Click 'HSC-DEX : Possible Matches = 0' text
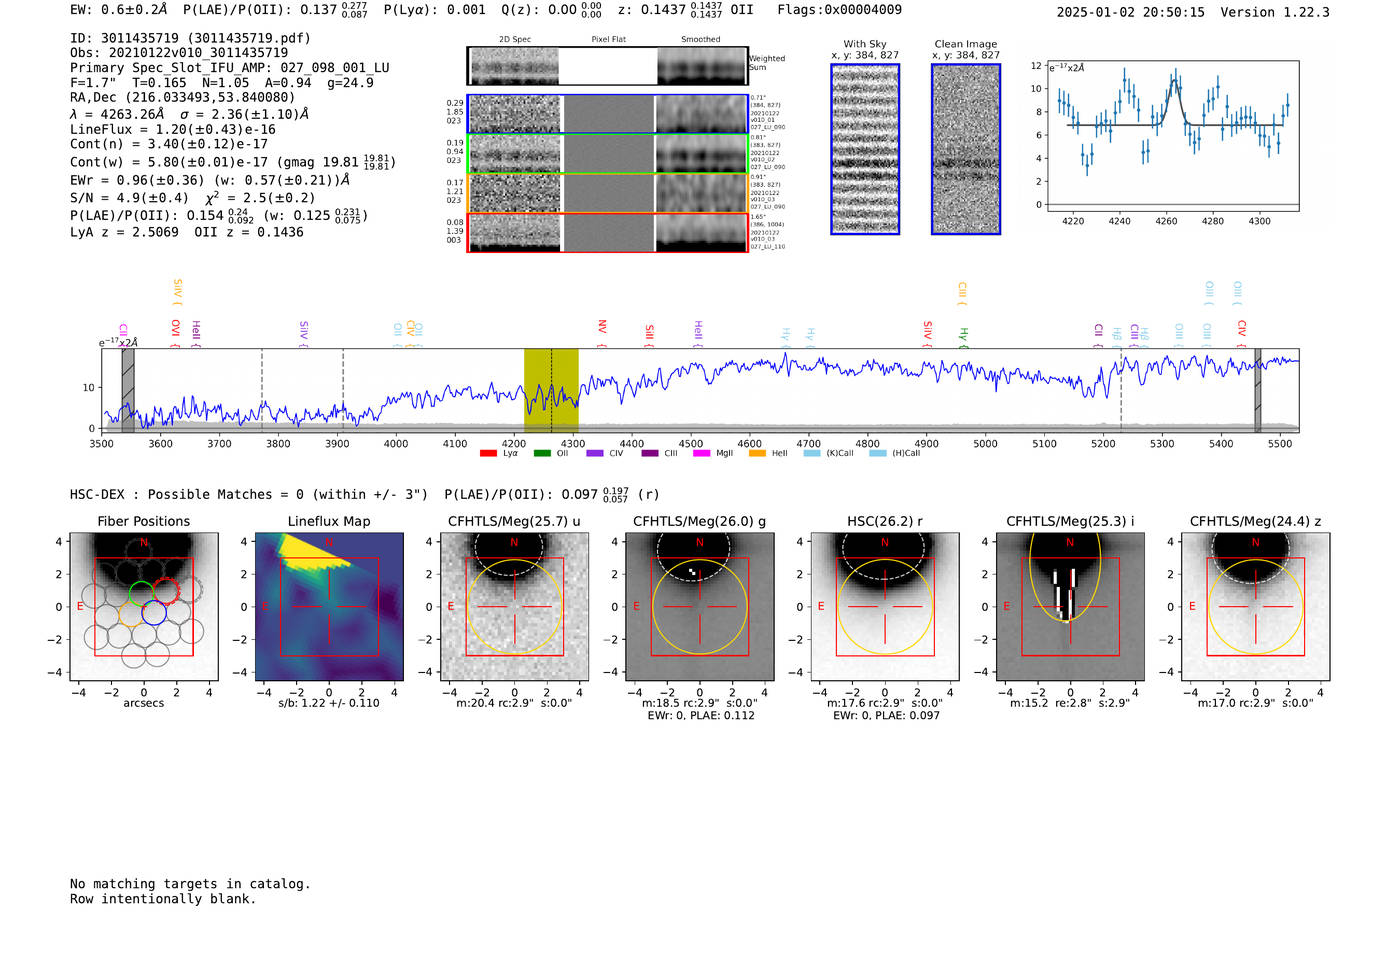The height and width of the screenshot is (953, 1400). pyautogui.click(x=249, y=494)
